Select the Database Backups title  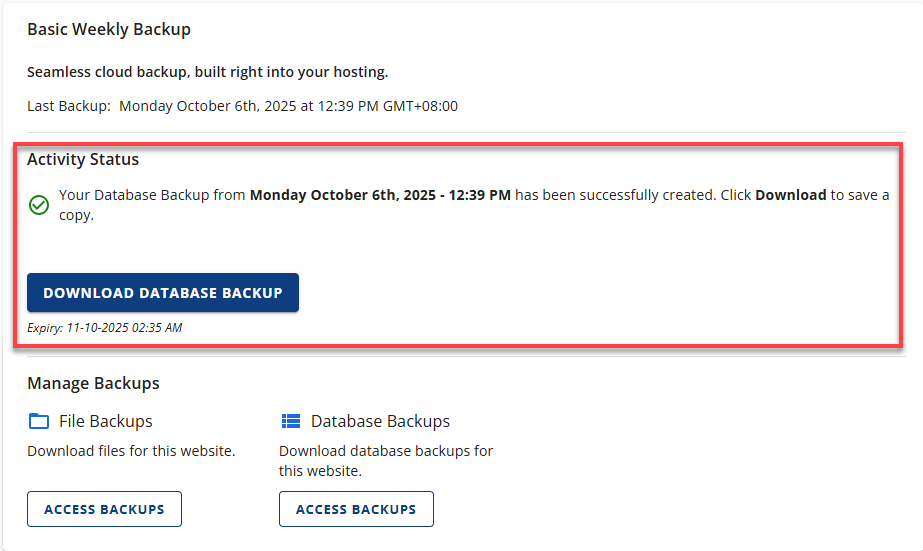(380, 421)
